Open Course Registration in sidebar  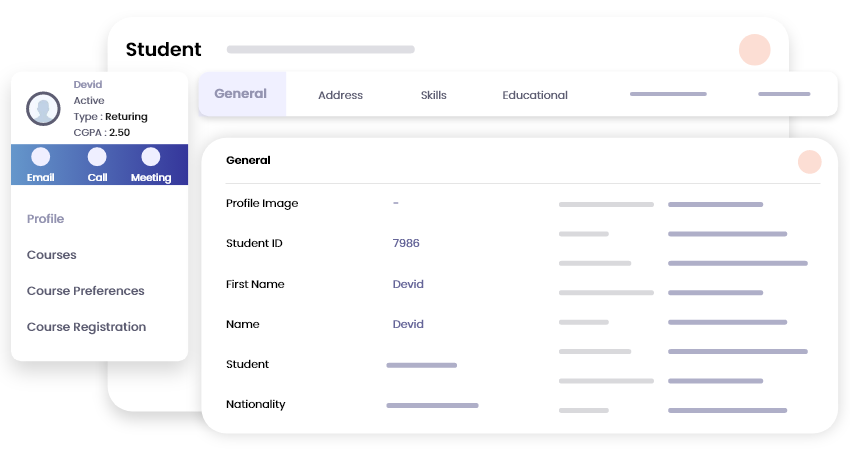(x=87, y=327)
